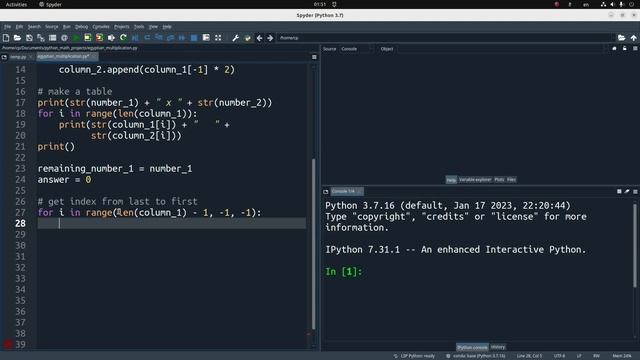Image resolution: width=640 pixels, height=360 pixels.
Task: Open the Edit menu
Action: pos(19,27)
